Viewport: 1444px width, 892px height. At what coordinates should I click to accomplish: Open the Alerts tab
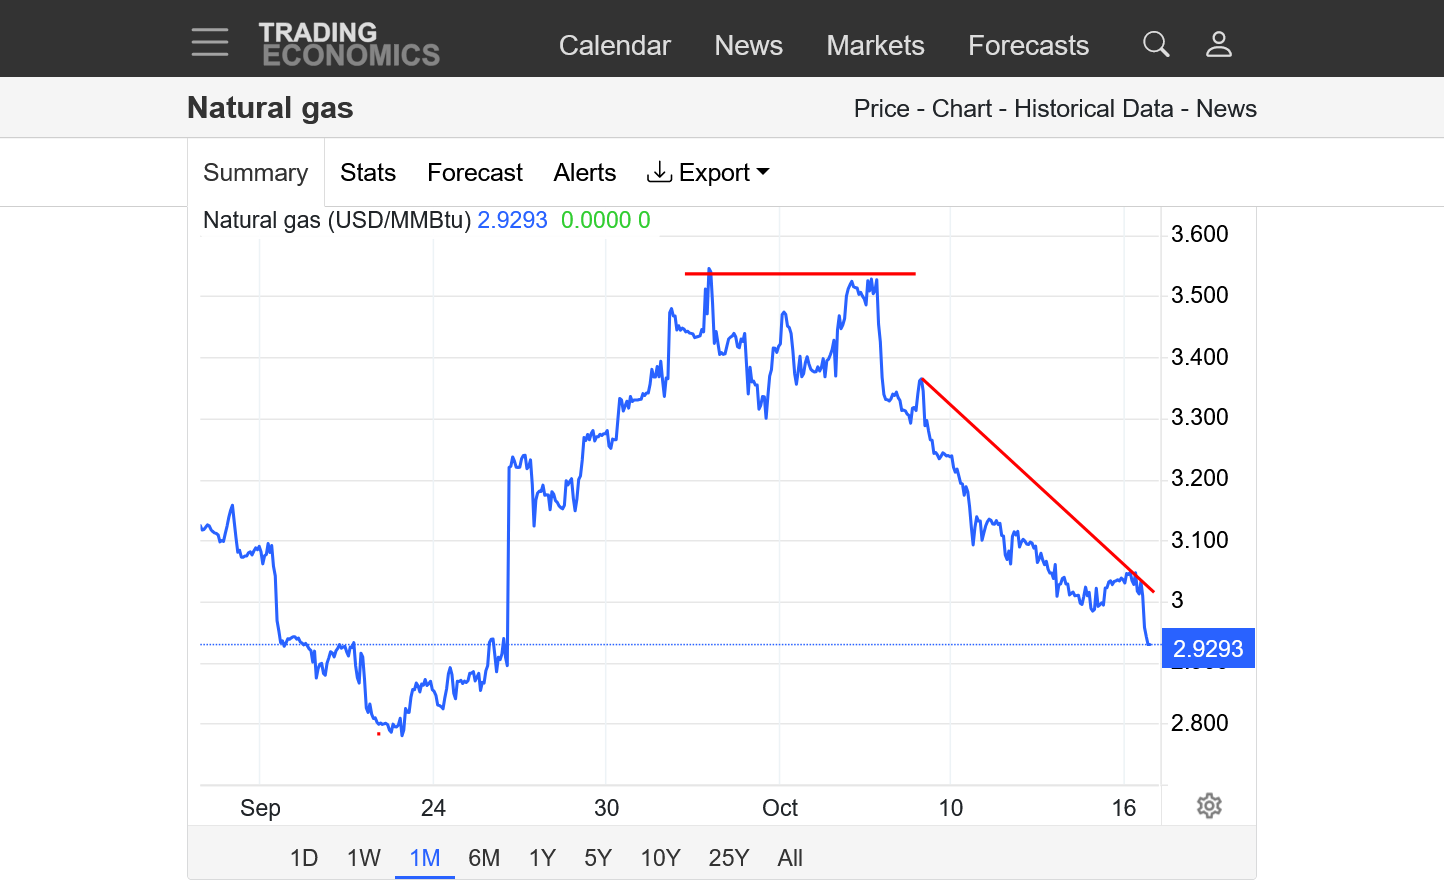tap(584, 173)
